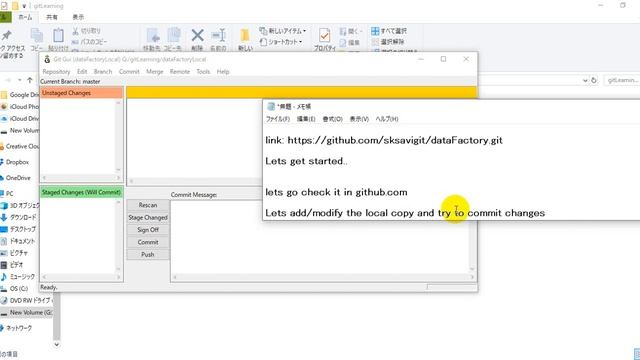This screenshot has height=360, width=640.
Task: Open Tools menu in Git Gui
Action: point(203,71)
